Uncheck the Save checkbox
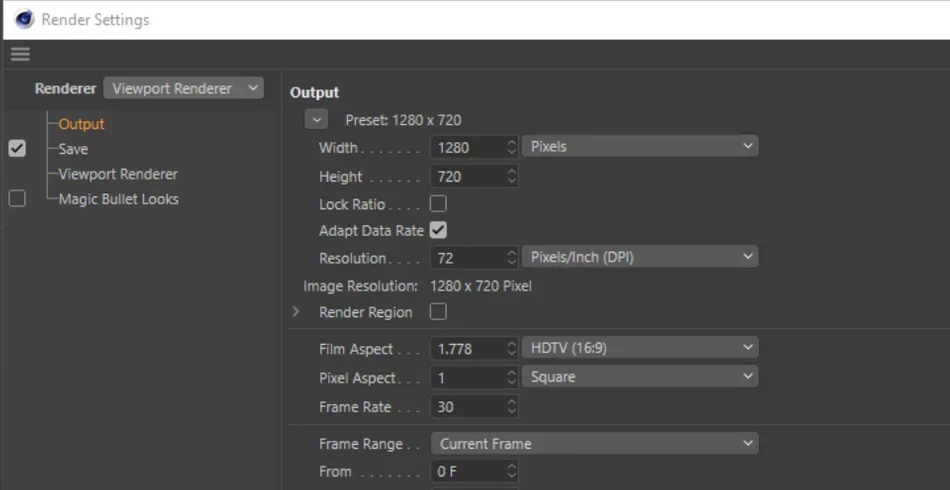The width and height of the screenshot is (950, 490). click(x=17, y=148)
